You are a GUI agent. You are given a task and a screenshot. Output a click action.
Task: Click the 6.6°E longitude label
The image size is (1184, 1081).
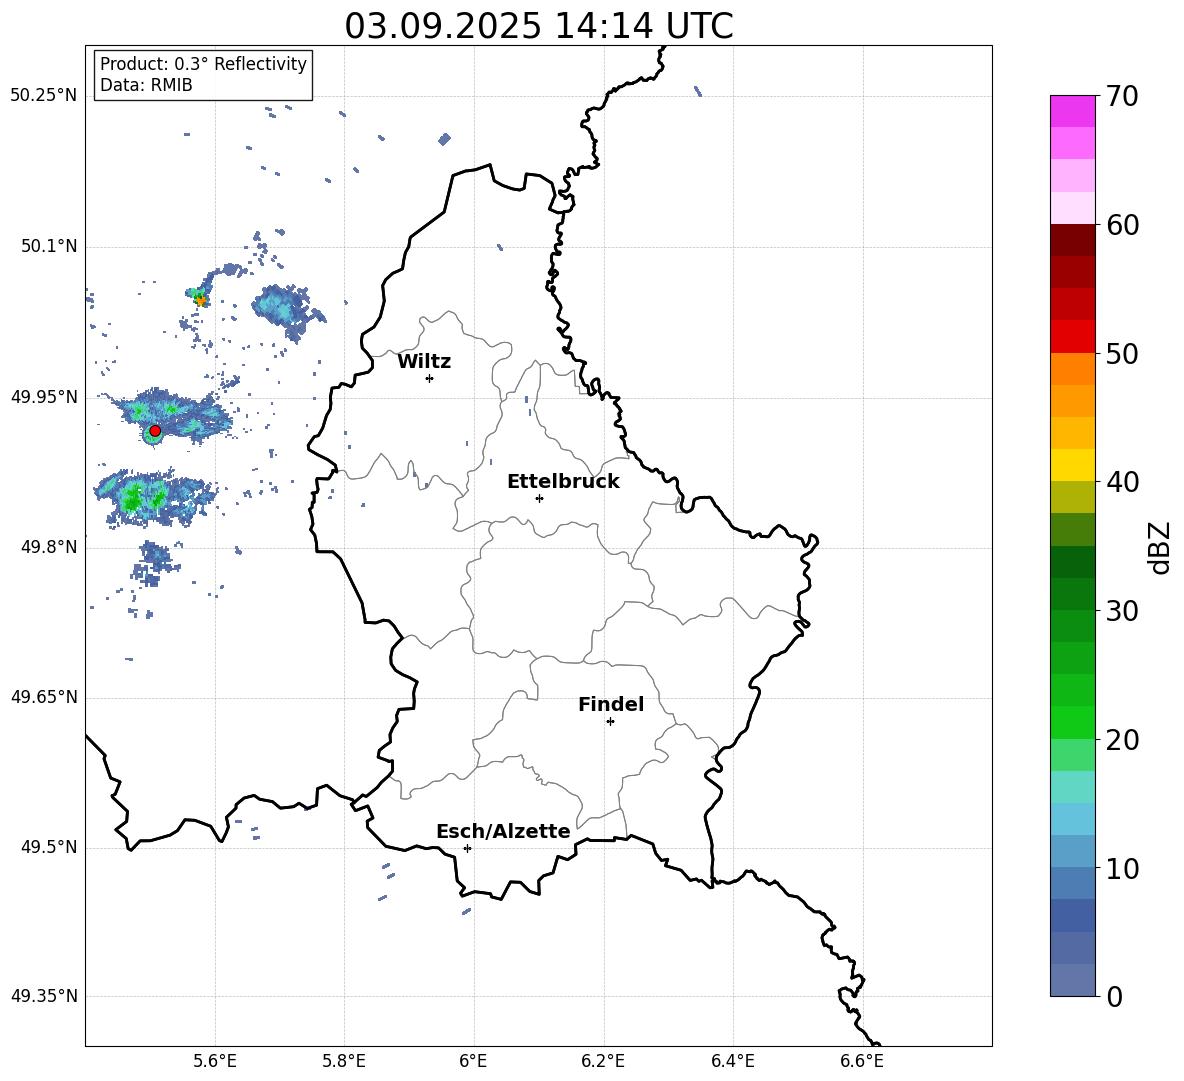coord(862,1061)
